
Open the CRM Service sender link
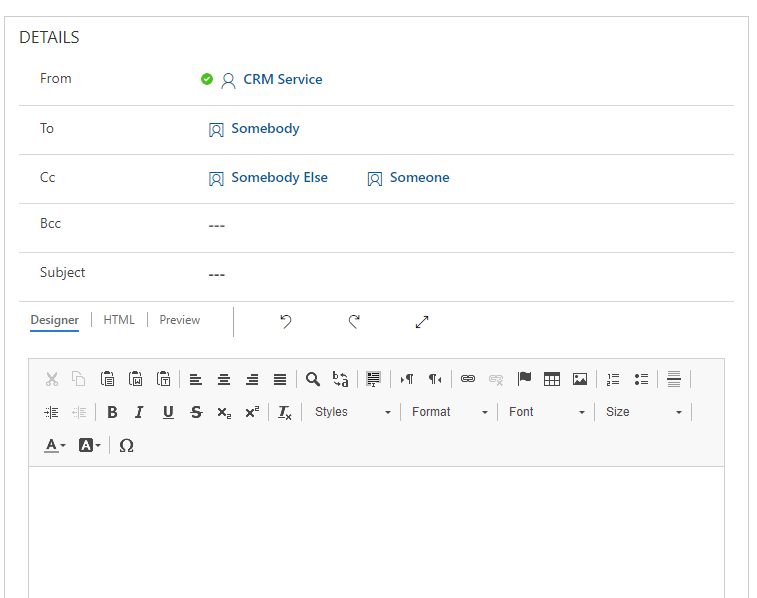pyautogui.click(x=282, y=79)
